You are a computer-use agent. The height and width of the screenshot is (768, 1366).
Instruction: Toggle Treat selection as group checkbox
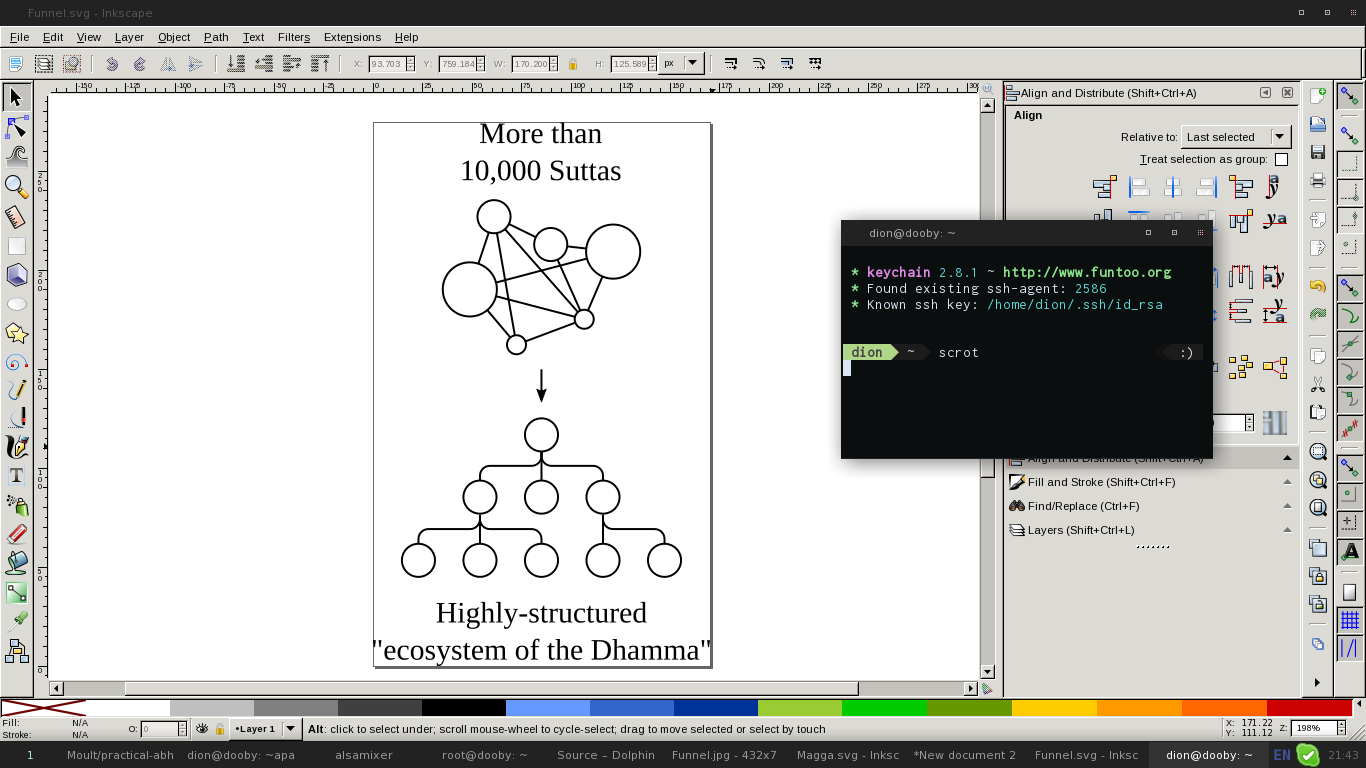(x=1281, y=159)
